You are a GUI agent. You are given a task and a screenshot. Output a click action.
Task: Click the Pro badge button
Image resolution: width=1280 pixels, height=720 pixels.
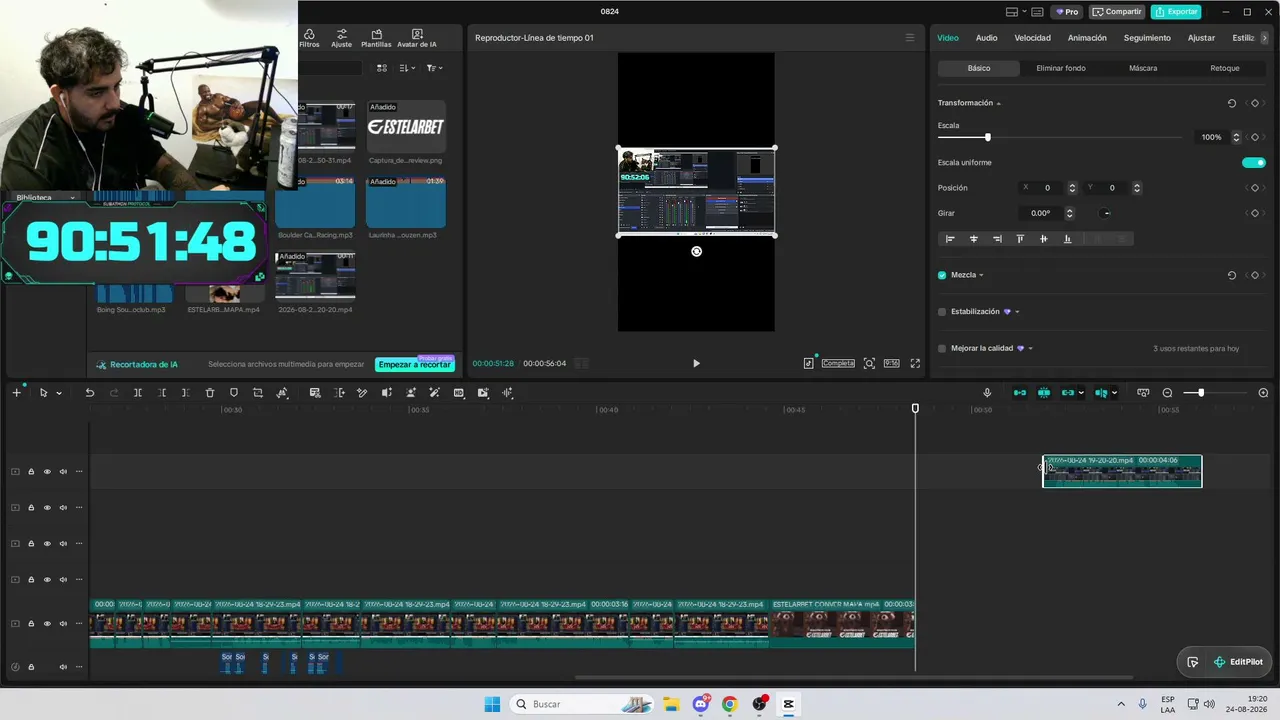pyautogui.click(x=1066, y=12)
